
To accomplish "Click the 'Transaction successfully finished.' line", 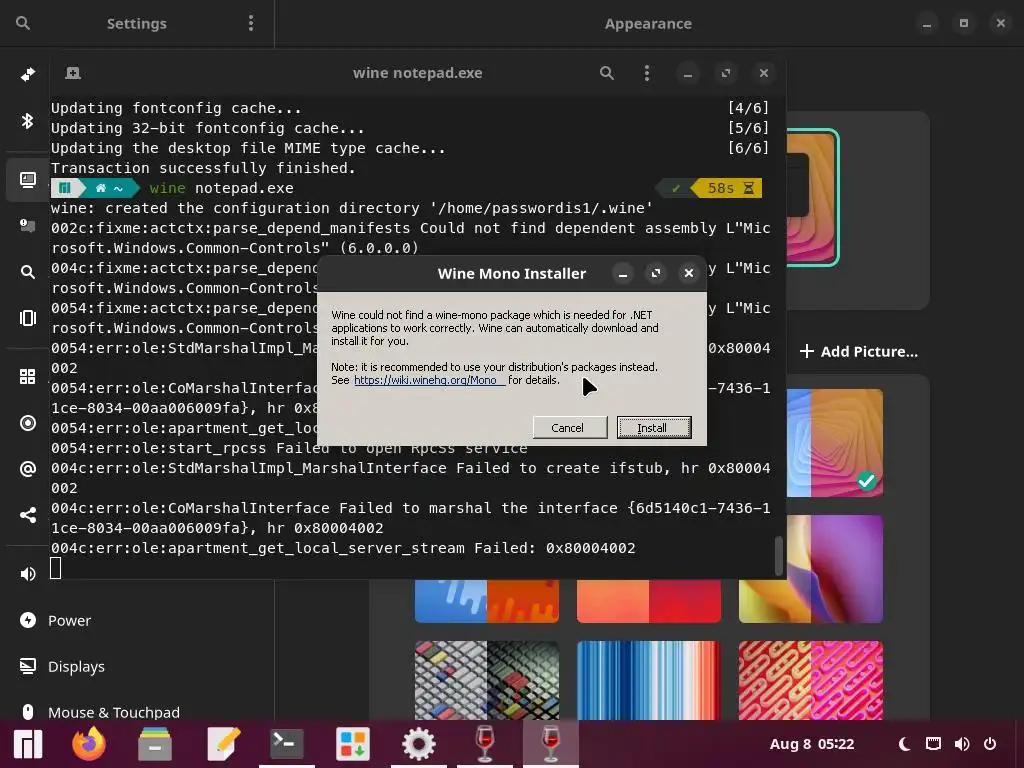I will click(203, 168).
